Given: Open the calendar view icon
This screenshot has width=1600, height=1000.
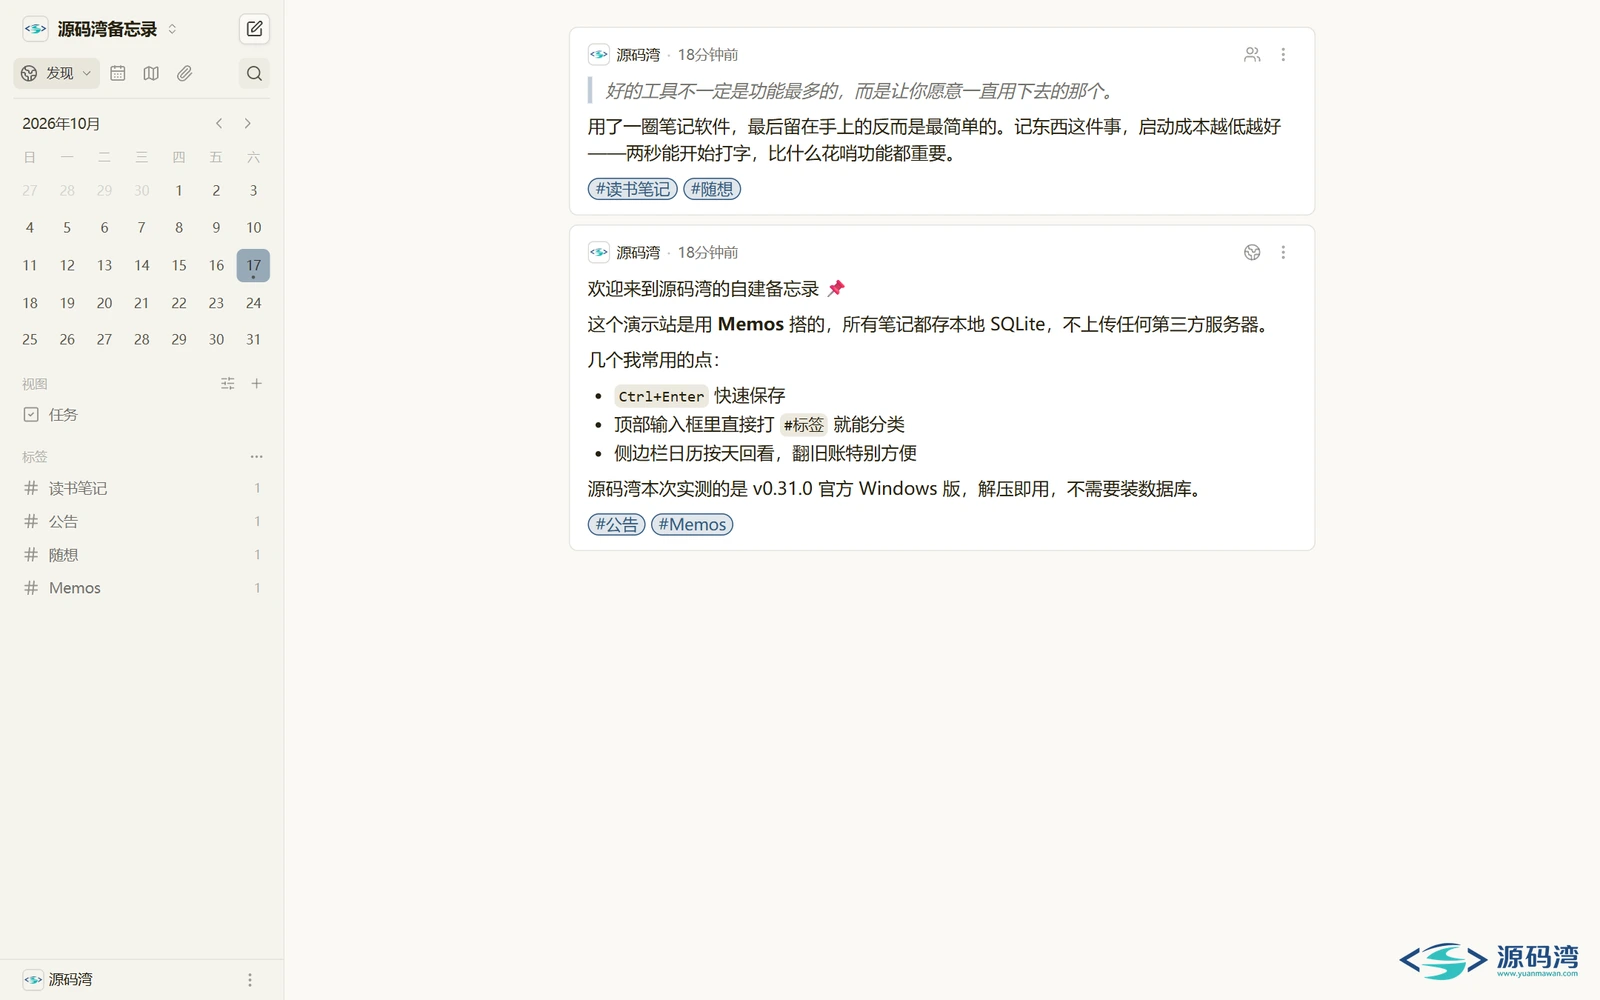Looking at the screenshot, I should coord(118,73).
